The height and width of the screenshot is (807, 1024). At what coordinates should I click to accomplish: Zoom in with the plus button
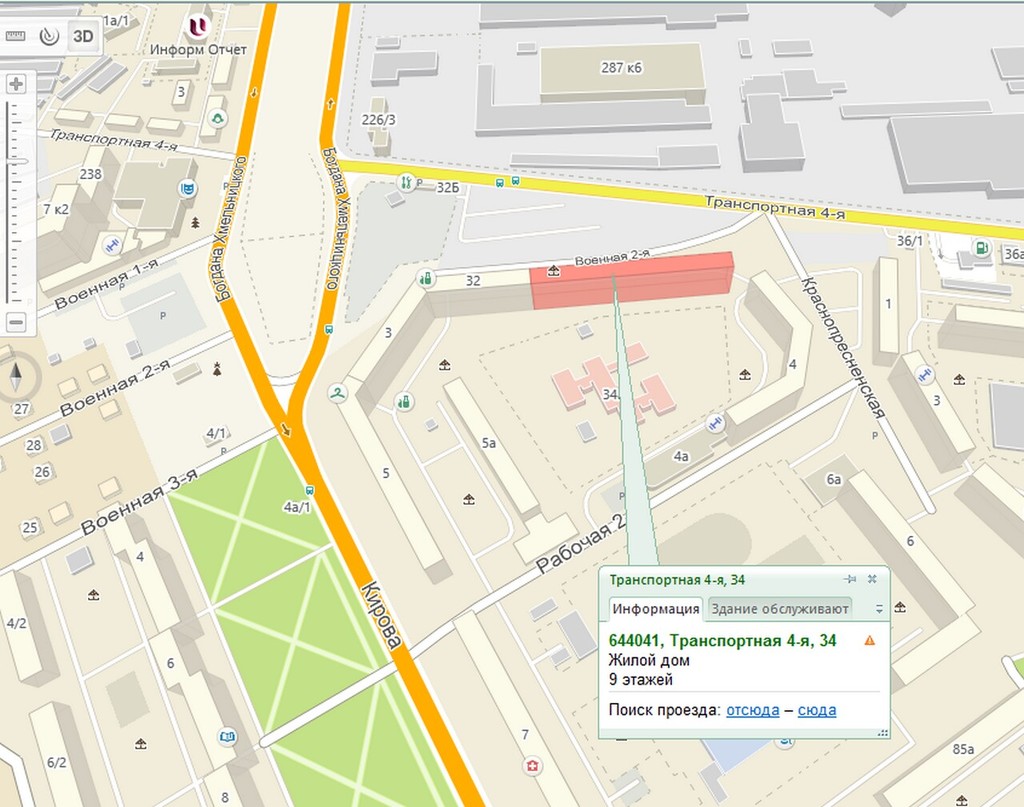16,84
